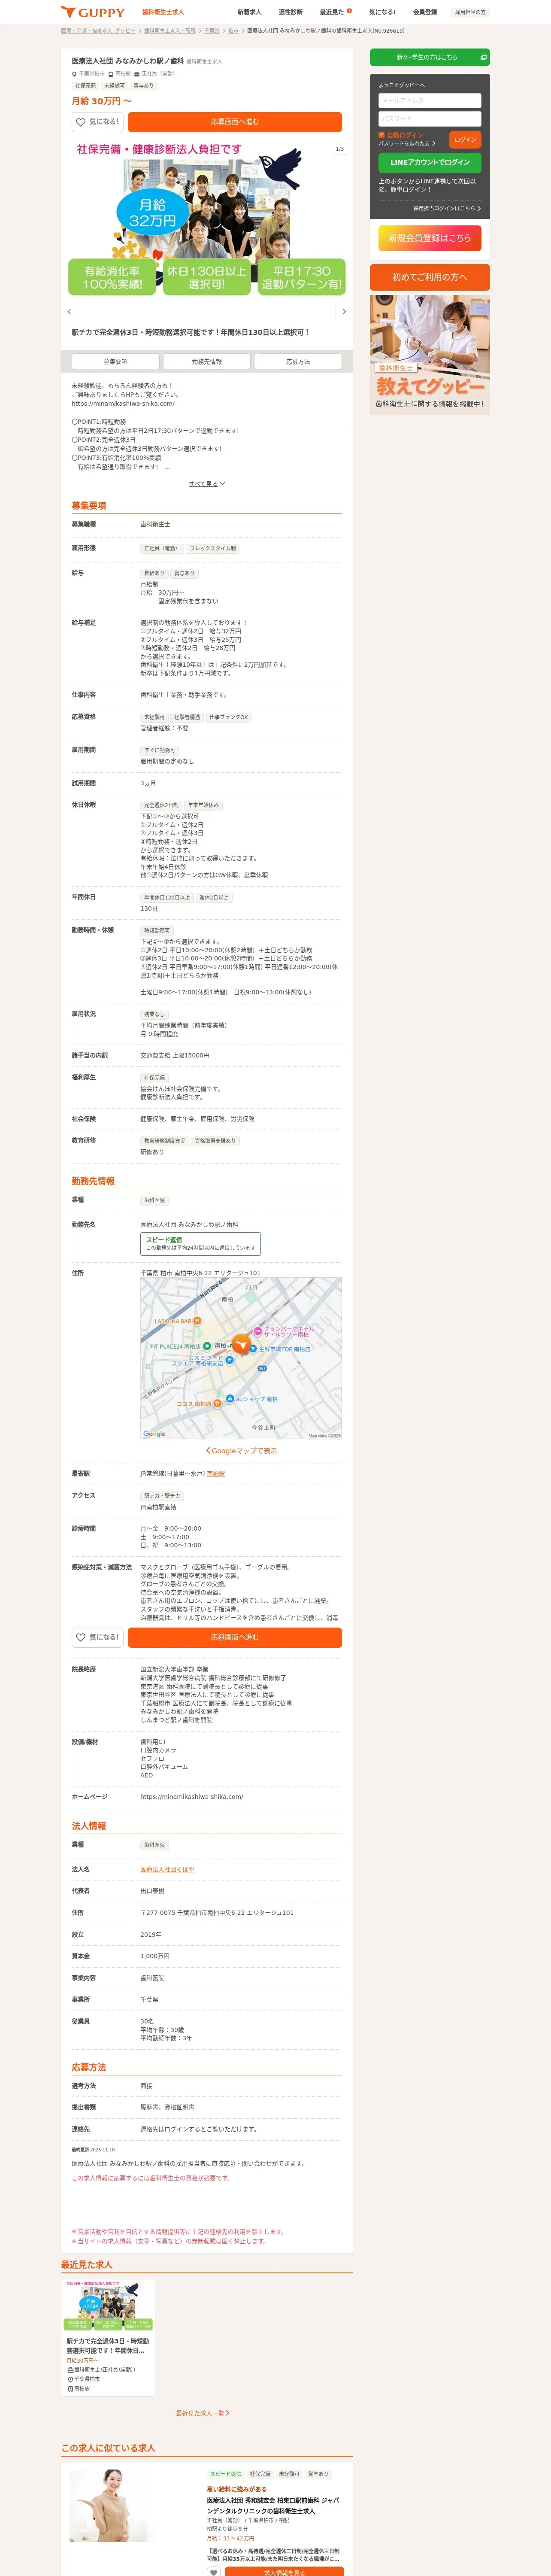Viewport: 551px width, 2576px height.
Task: Click 採用担当ログインはこちら link
Action: click(x=447, y=209)
